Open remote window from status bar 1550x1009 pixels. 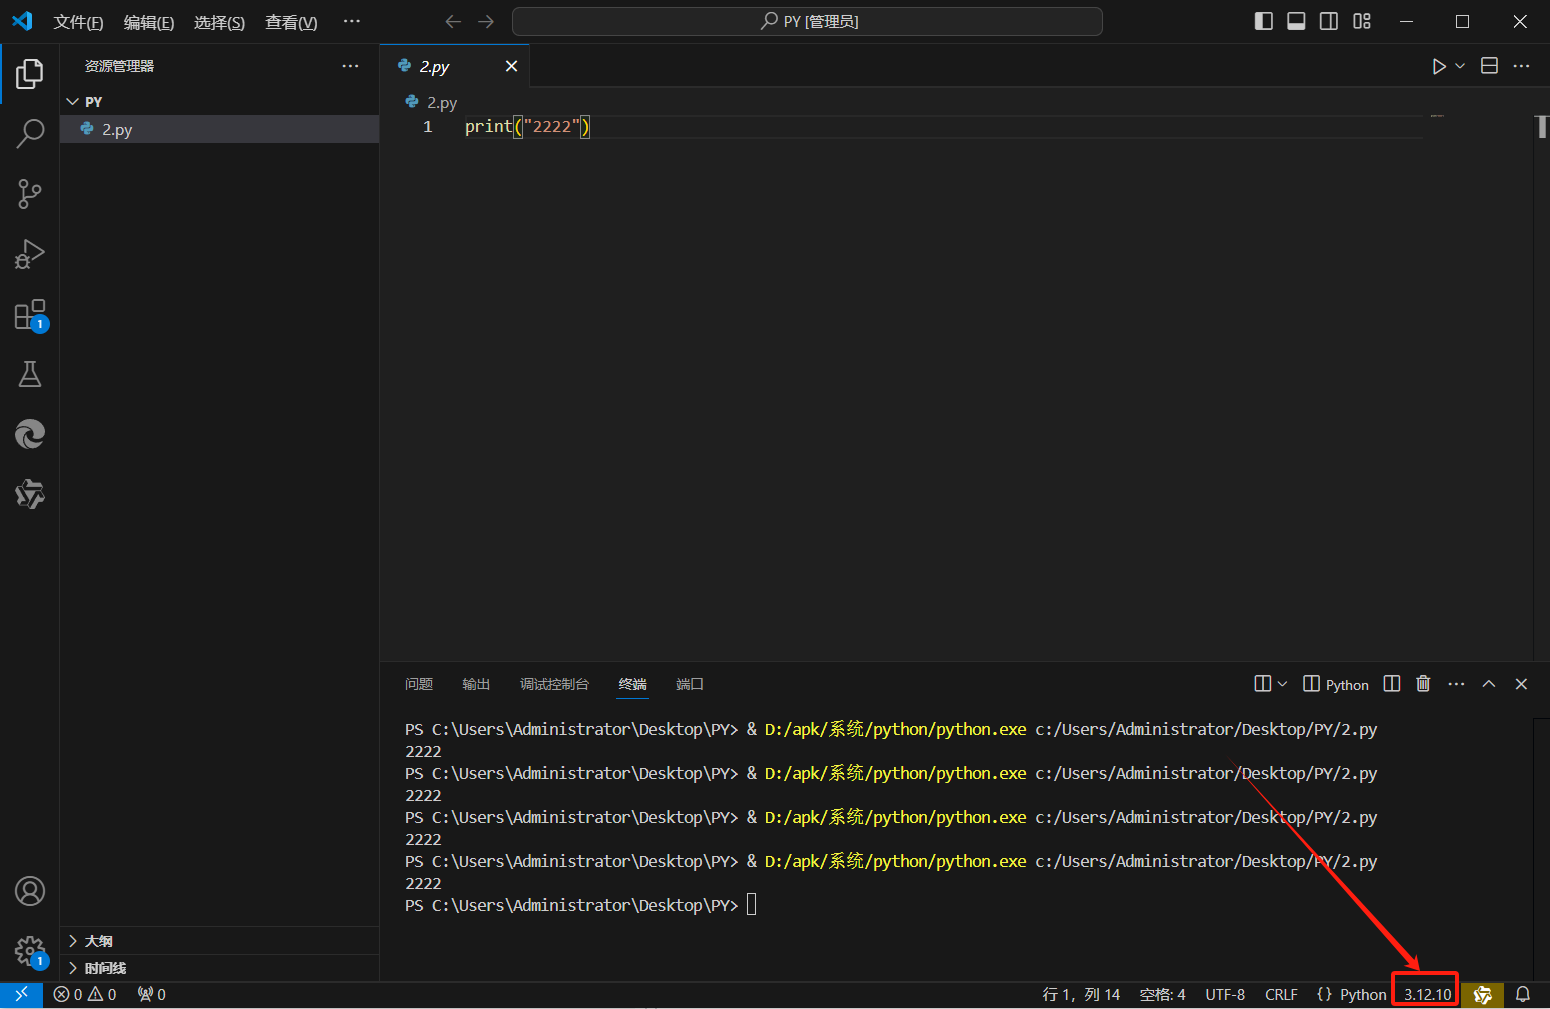(21, 994)
